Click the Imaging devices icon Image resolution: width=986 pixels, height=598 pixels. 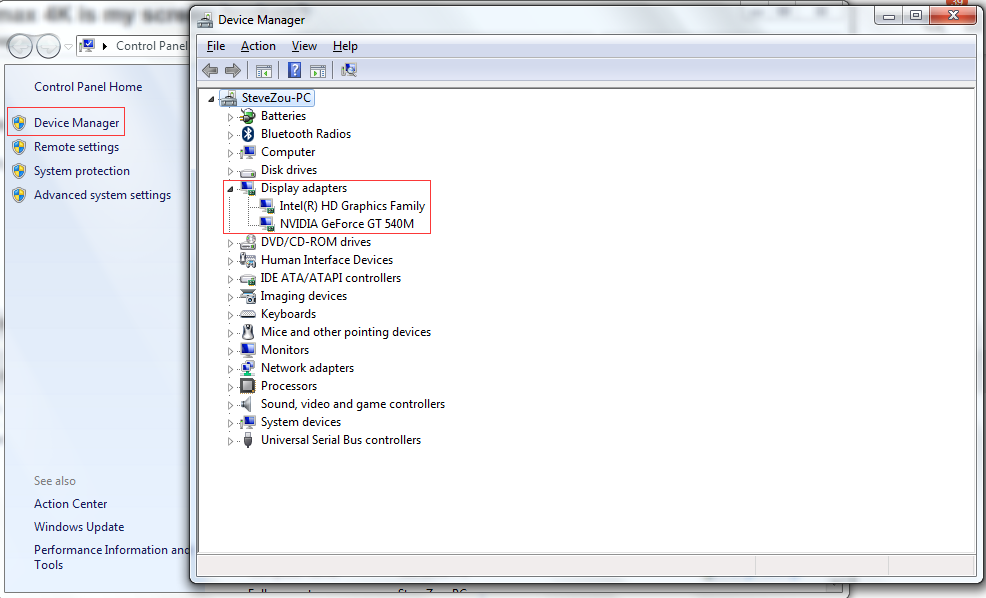click(x=248, y=296)
